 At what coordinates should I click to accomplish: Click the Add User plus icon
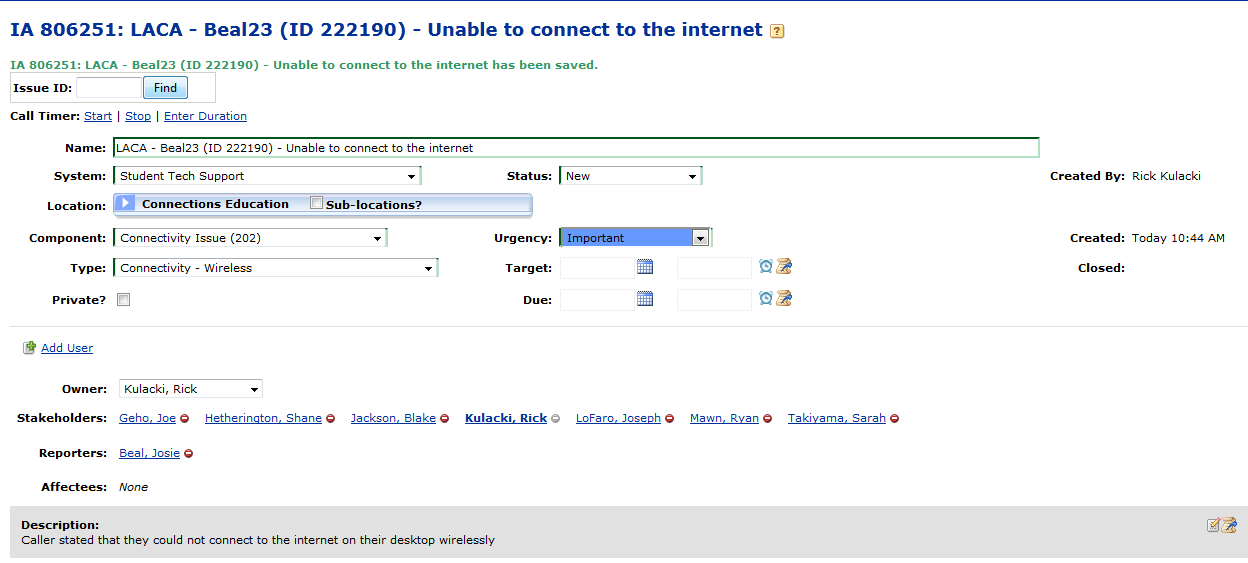(x=29, y=348)
